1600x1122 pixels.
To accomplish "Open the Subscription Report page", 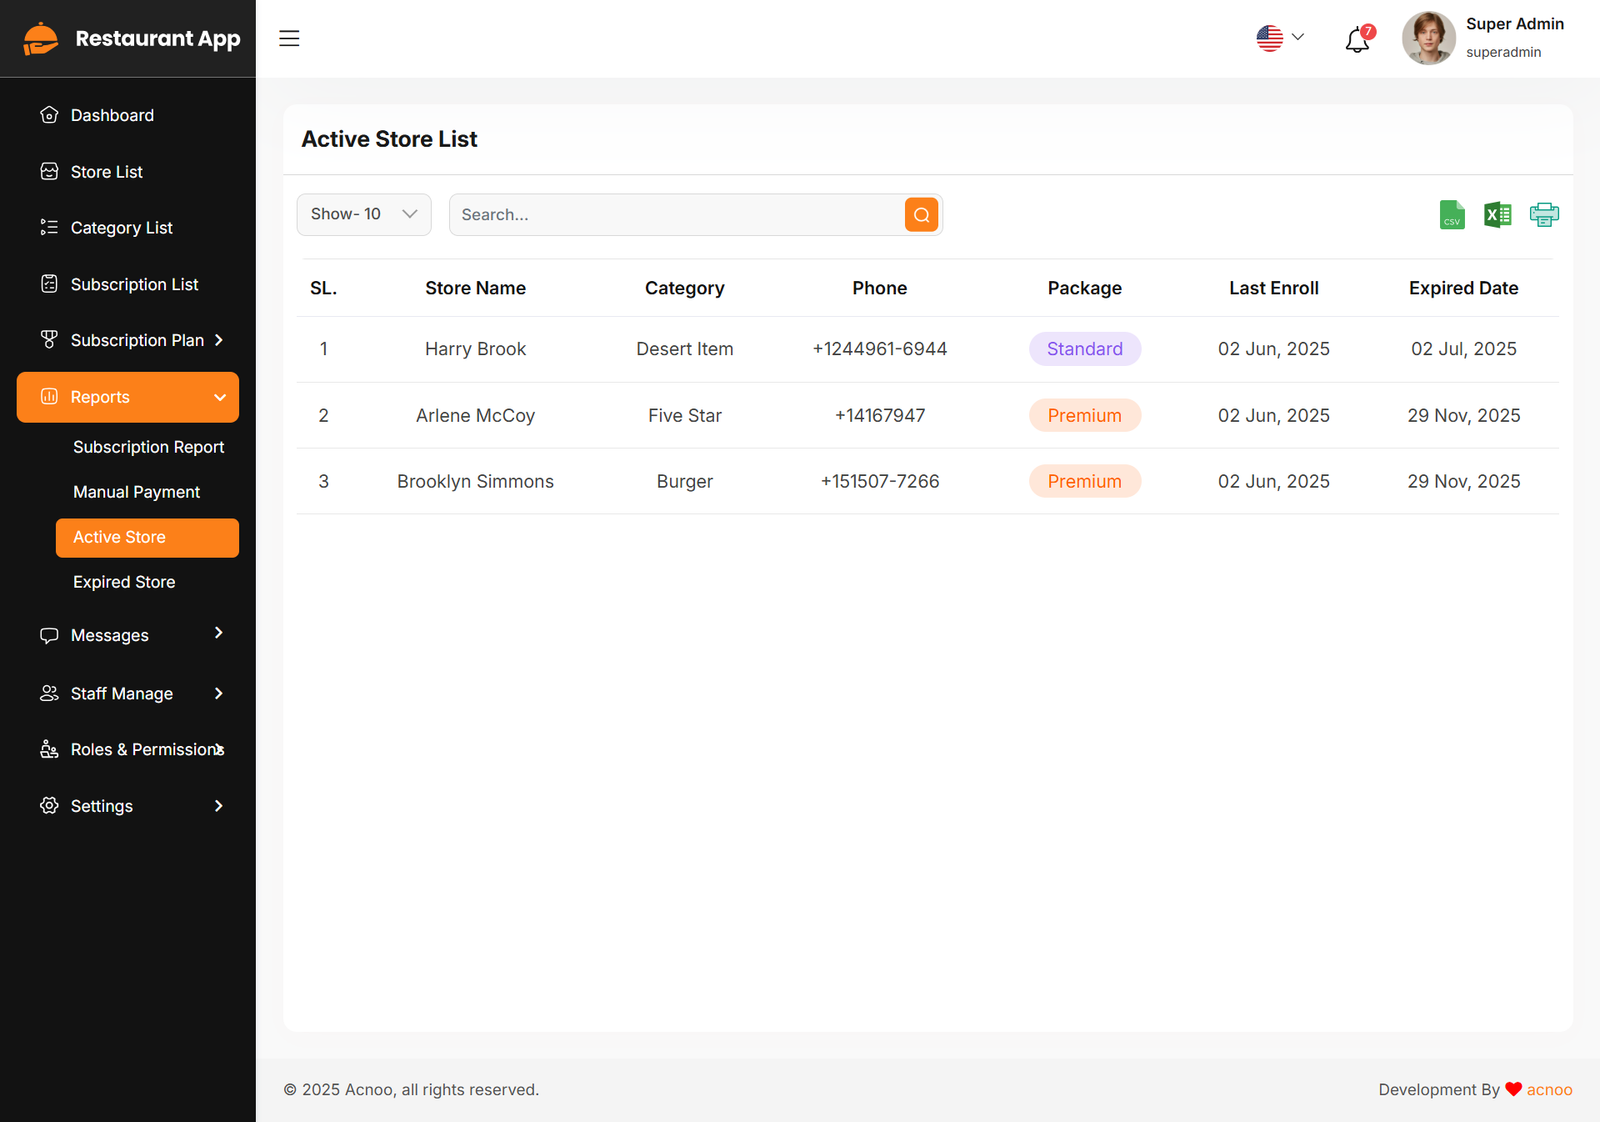I will [x=148, y=447].
